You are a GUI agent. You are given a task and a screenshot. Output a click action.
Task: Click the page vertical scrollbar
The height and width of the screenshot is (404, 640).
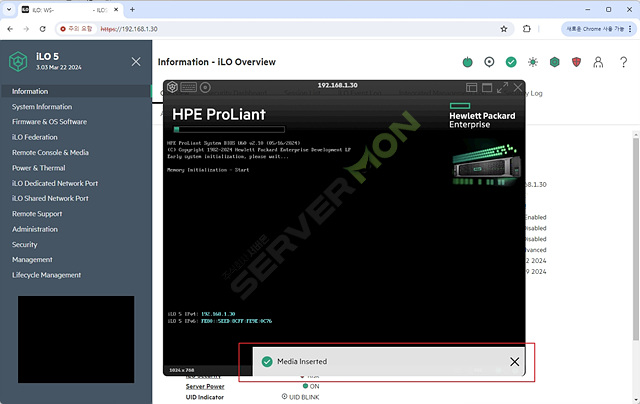tap(636, 239)
